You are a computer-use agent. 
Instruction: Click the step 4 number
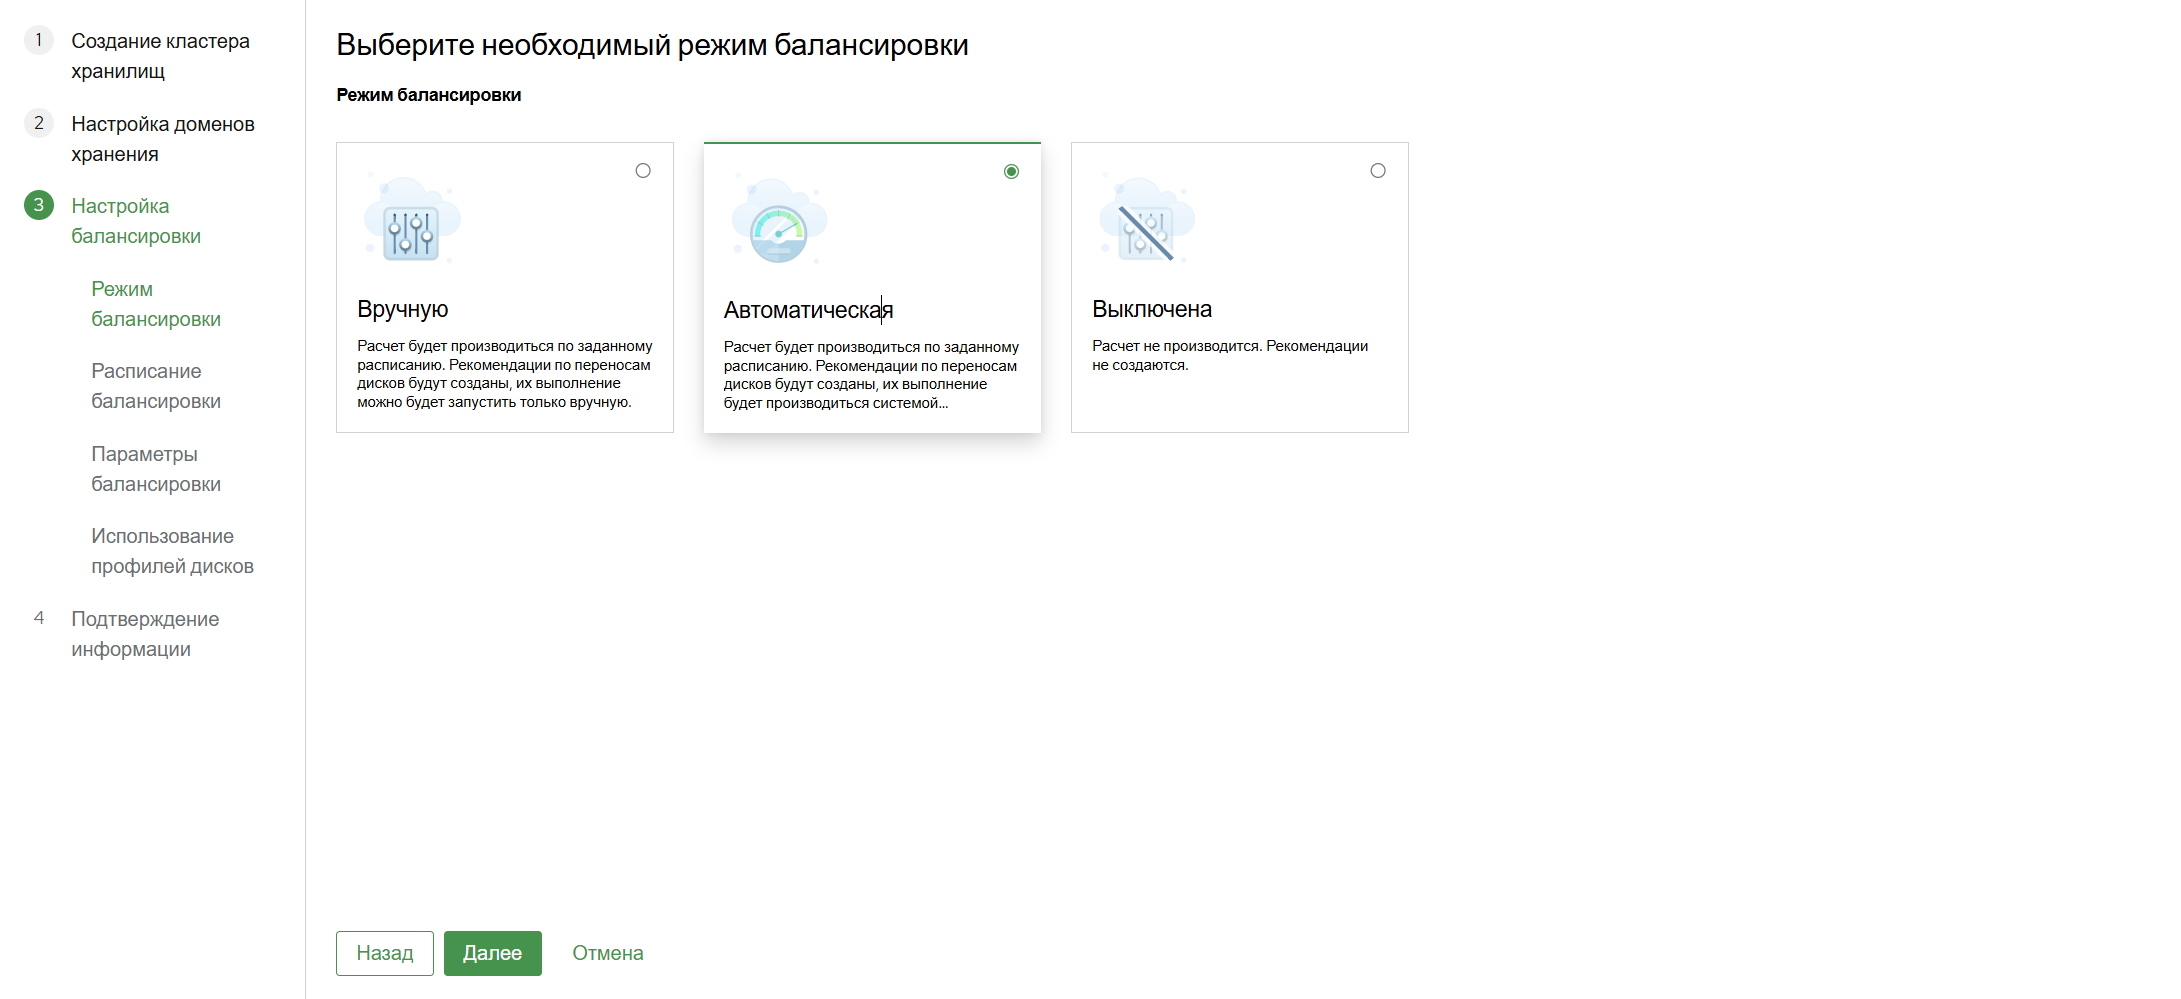[39, 618]
